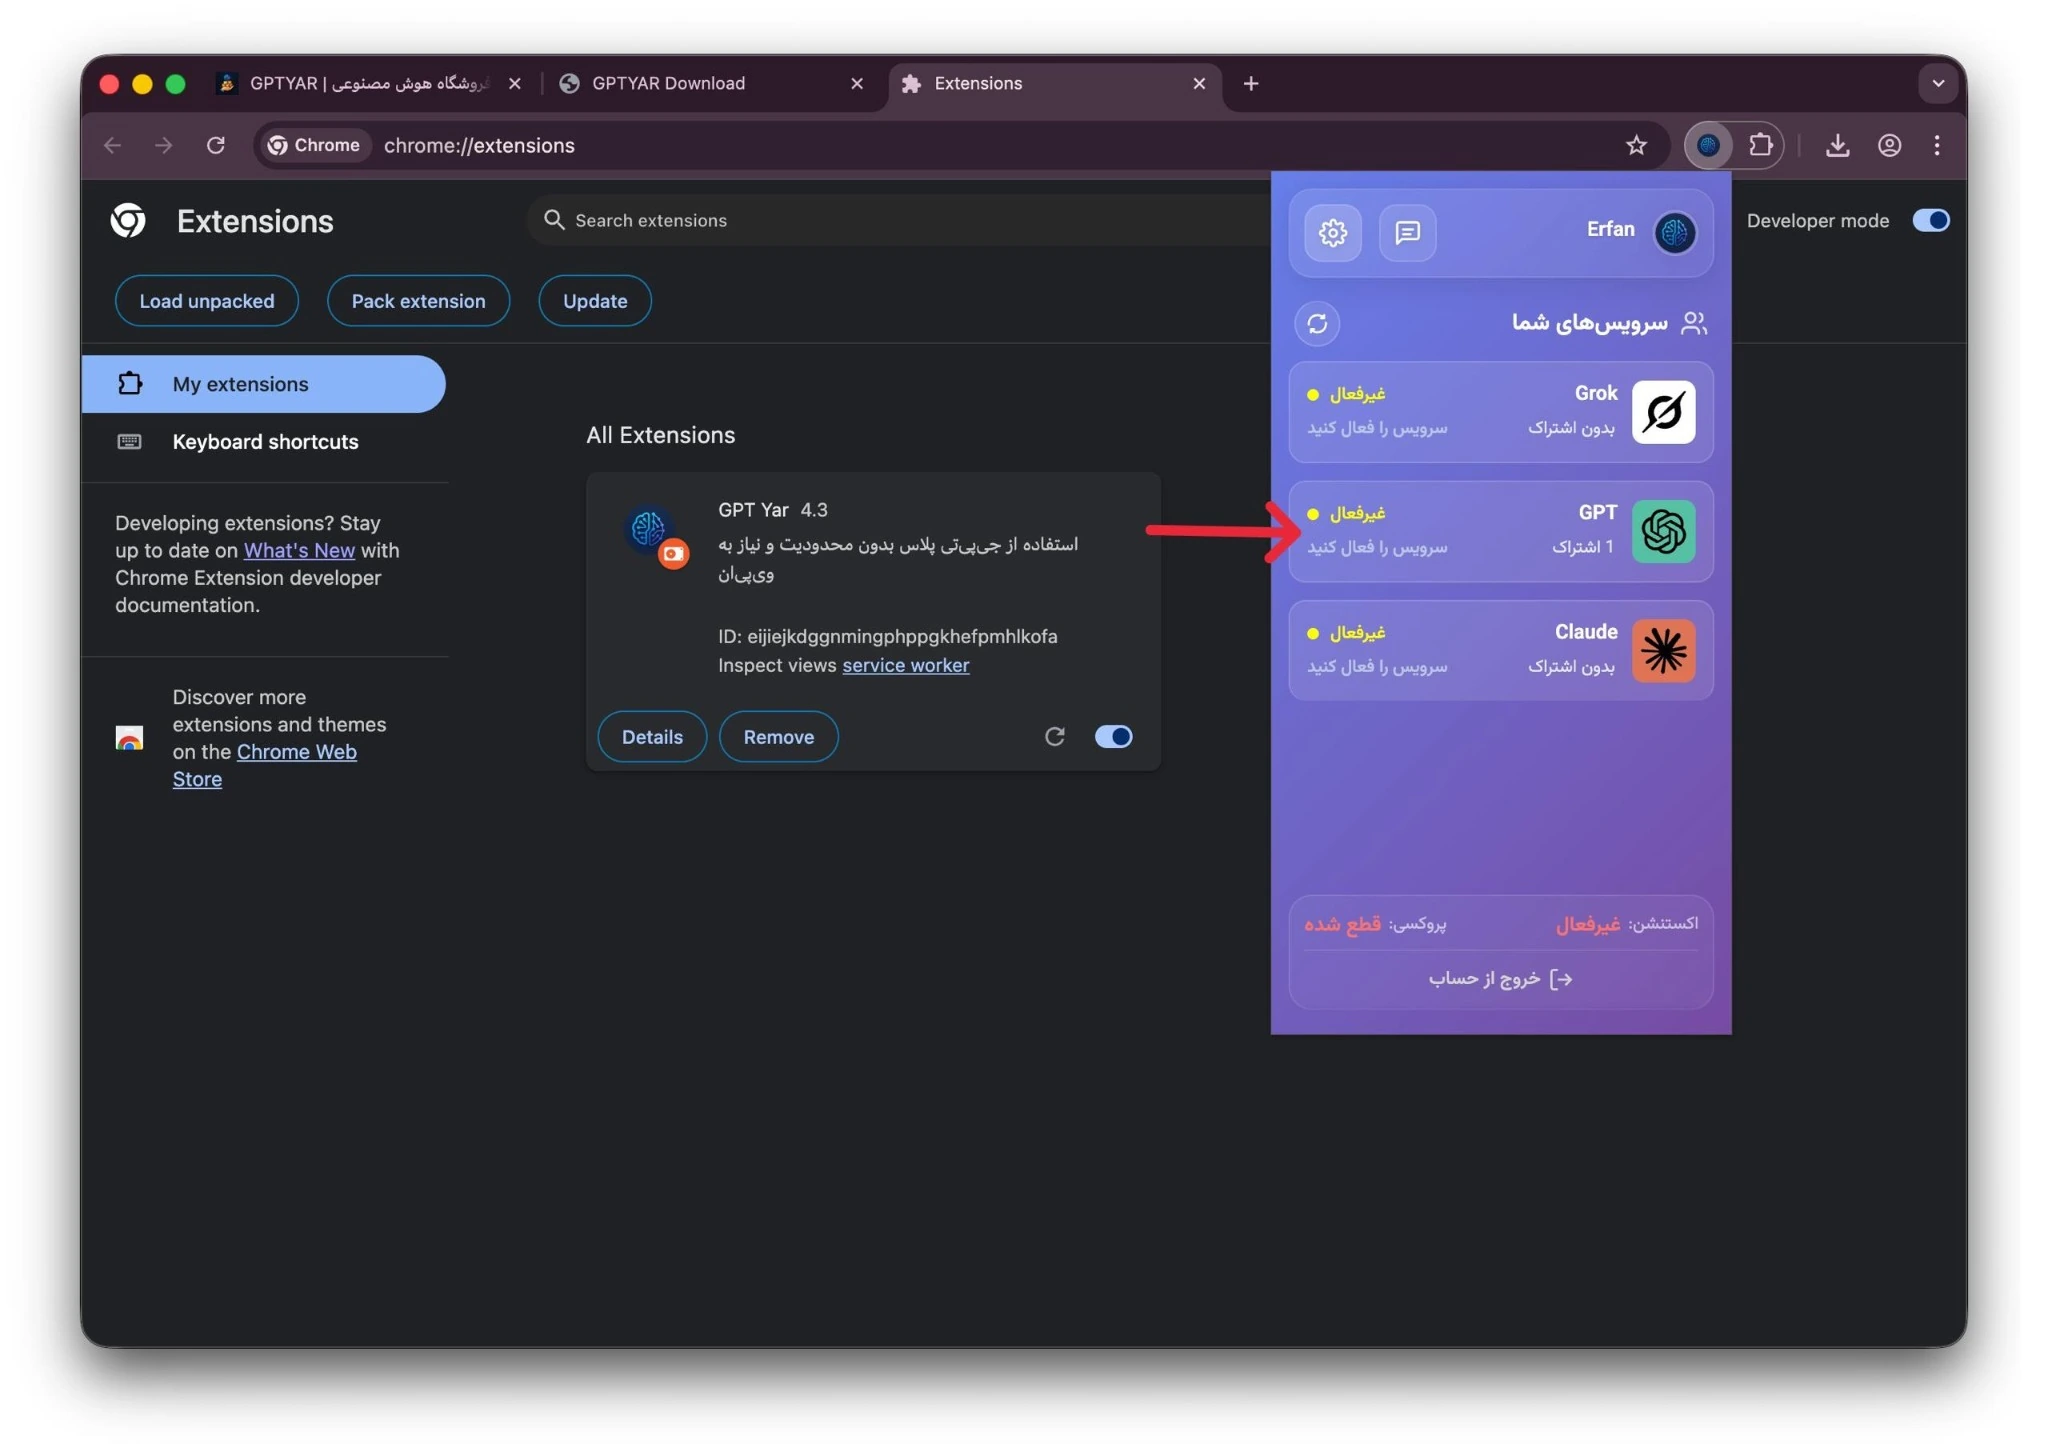Open the Chrome downloads icon

tap(1837, 145)
